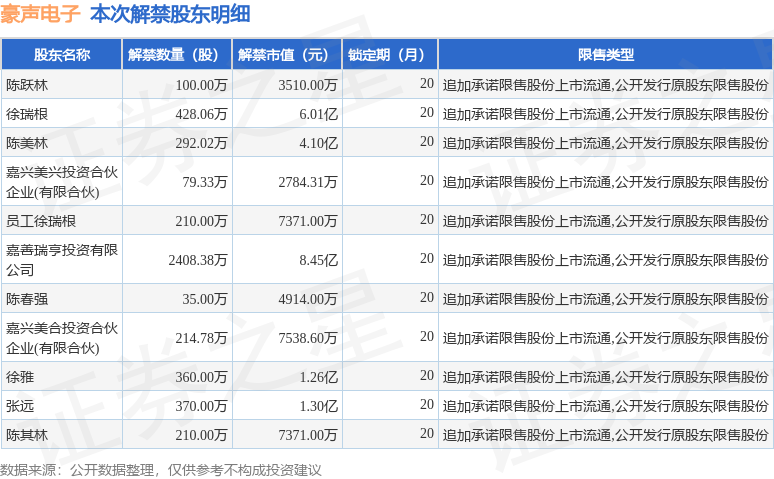The height and width of the screenshot is (479, 774).
Task: Click '7371.00万' in 员工徐瑞根 row
Action: click(308, 221)
